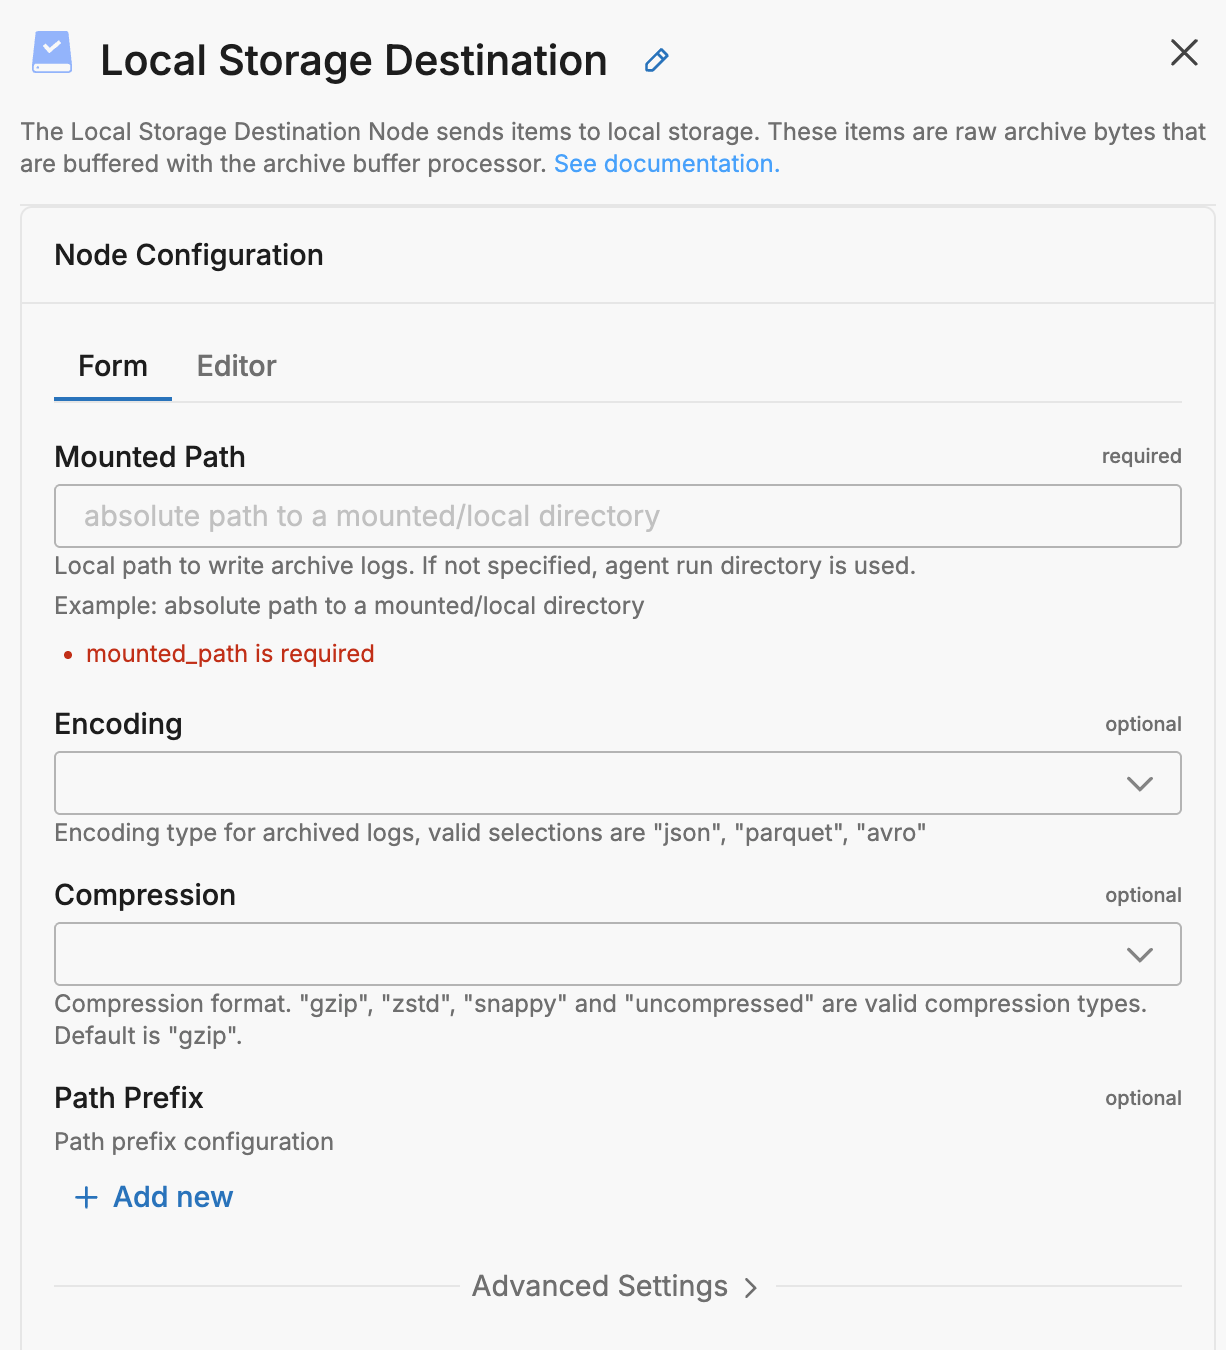Image resolution: width=1226 pixels, height=1350 pixels.
Task: Click the mounted_path is required error message
Action: click(x=230, y=654)
